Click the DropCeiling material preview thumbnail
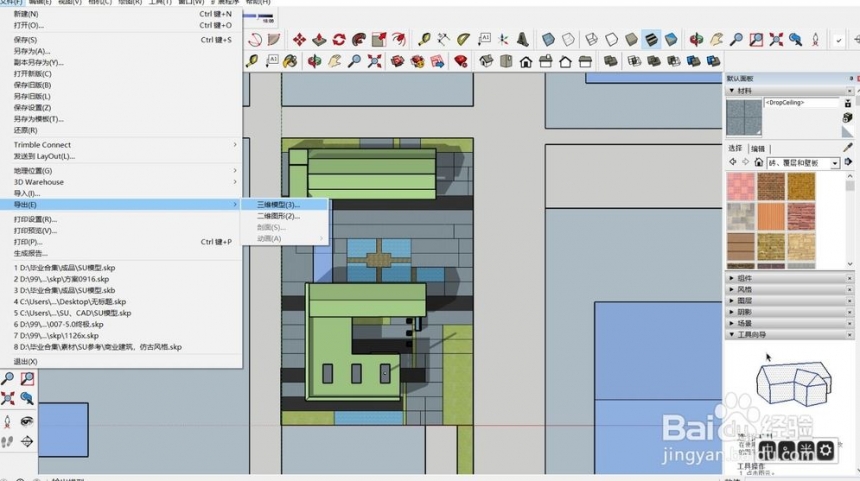The image size is (860, 481). (x=744, y=117)
